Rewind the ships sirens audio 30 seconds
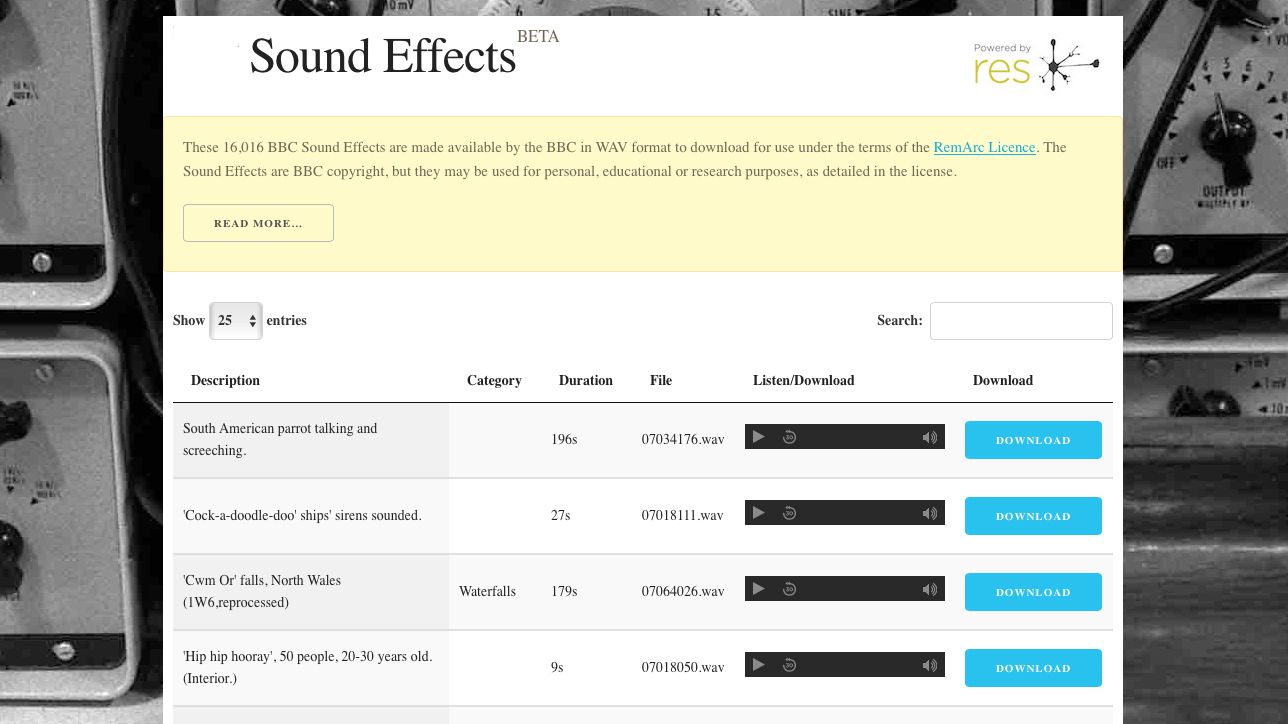Screen dimensions: 1288x724 point(789,512)
